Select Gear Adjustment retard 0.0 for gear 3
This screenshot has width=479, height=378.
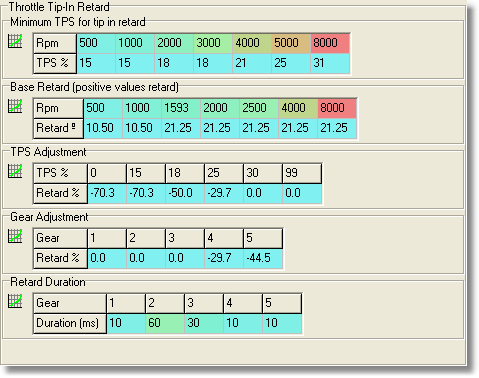coord(185,258)
